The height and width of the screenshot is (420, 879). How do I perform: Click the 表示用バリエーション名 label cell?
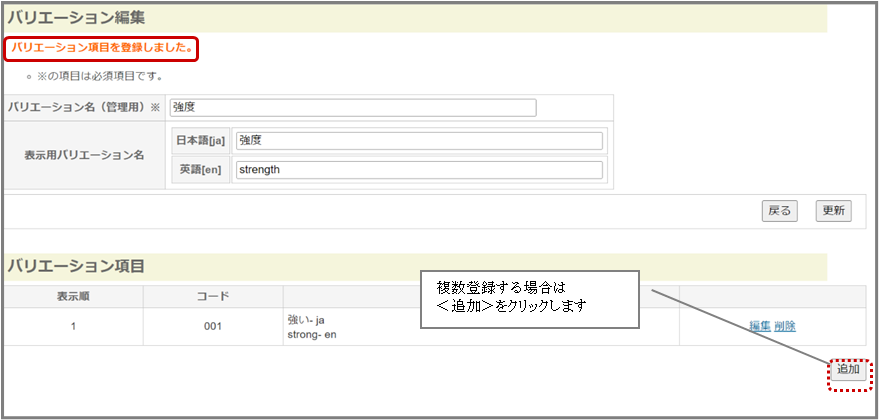85,155
